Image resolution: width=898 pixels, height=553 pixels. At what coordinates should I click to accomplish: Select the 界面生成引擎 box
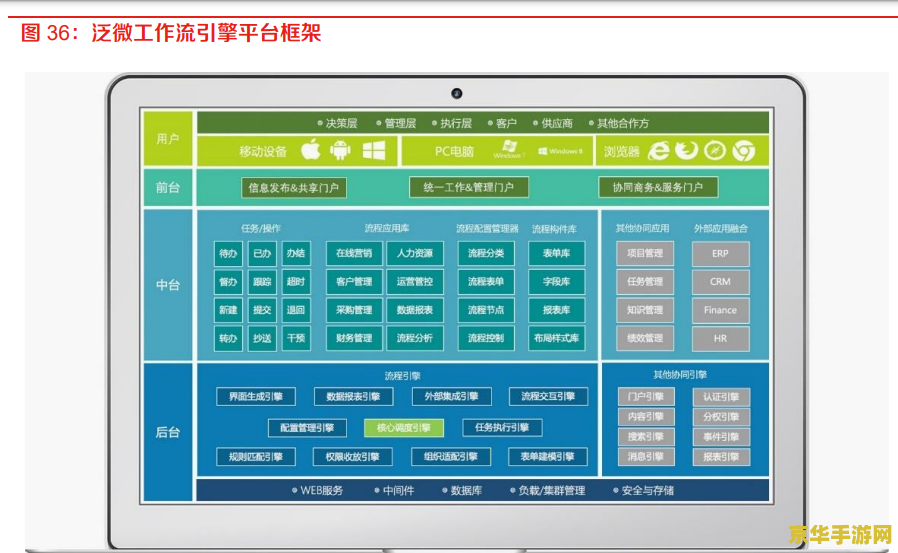point(256,397)
